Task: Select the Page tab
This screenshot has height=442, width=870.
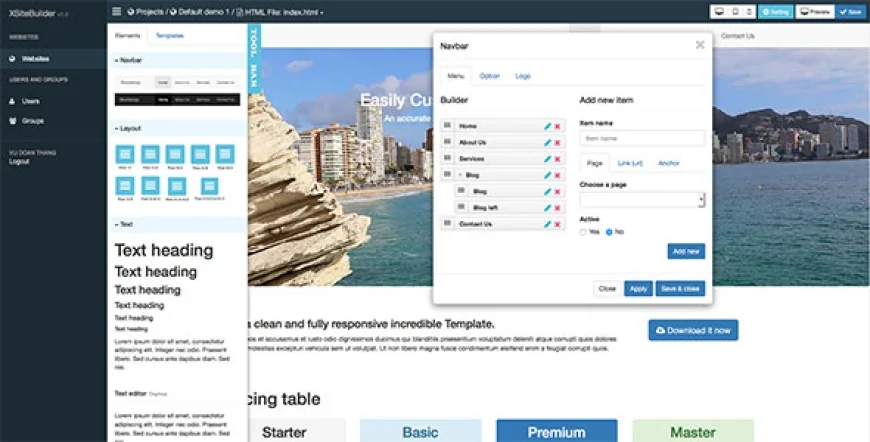Action: tap(594, 163)
